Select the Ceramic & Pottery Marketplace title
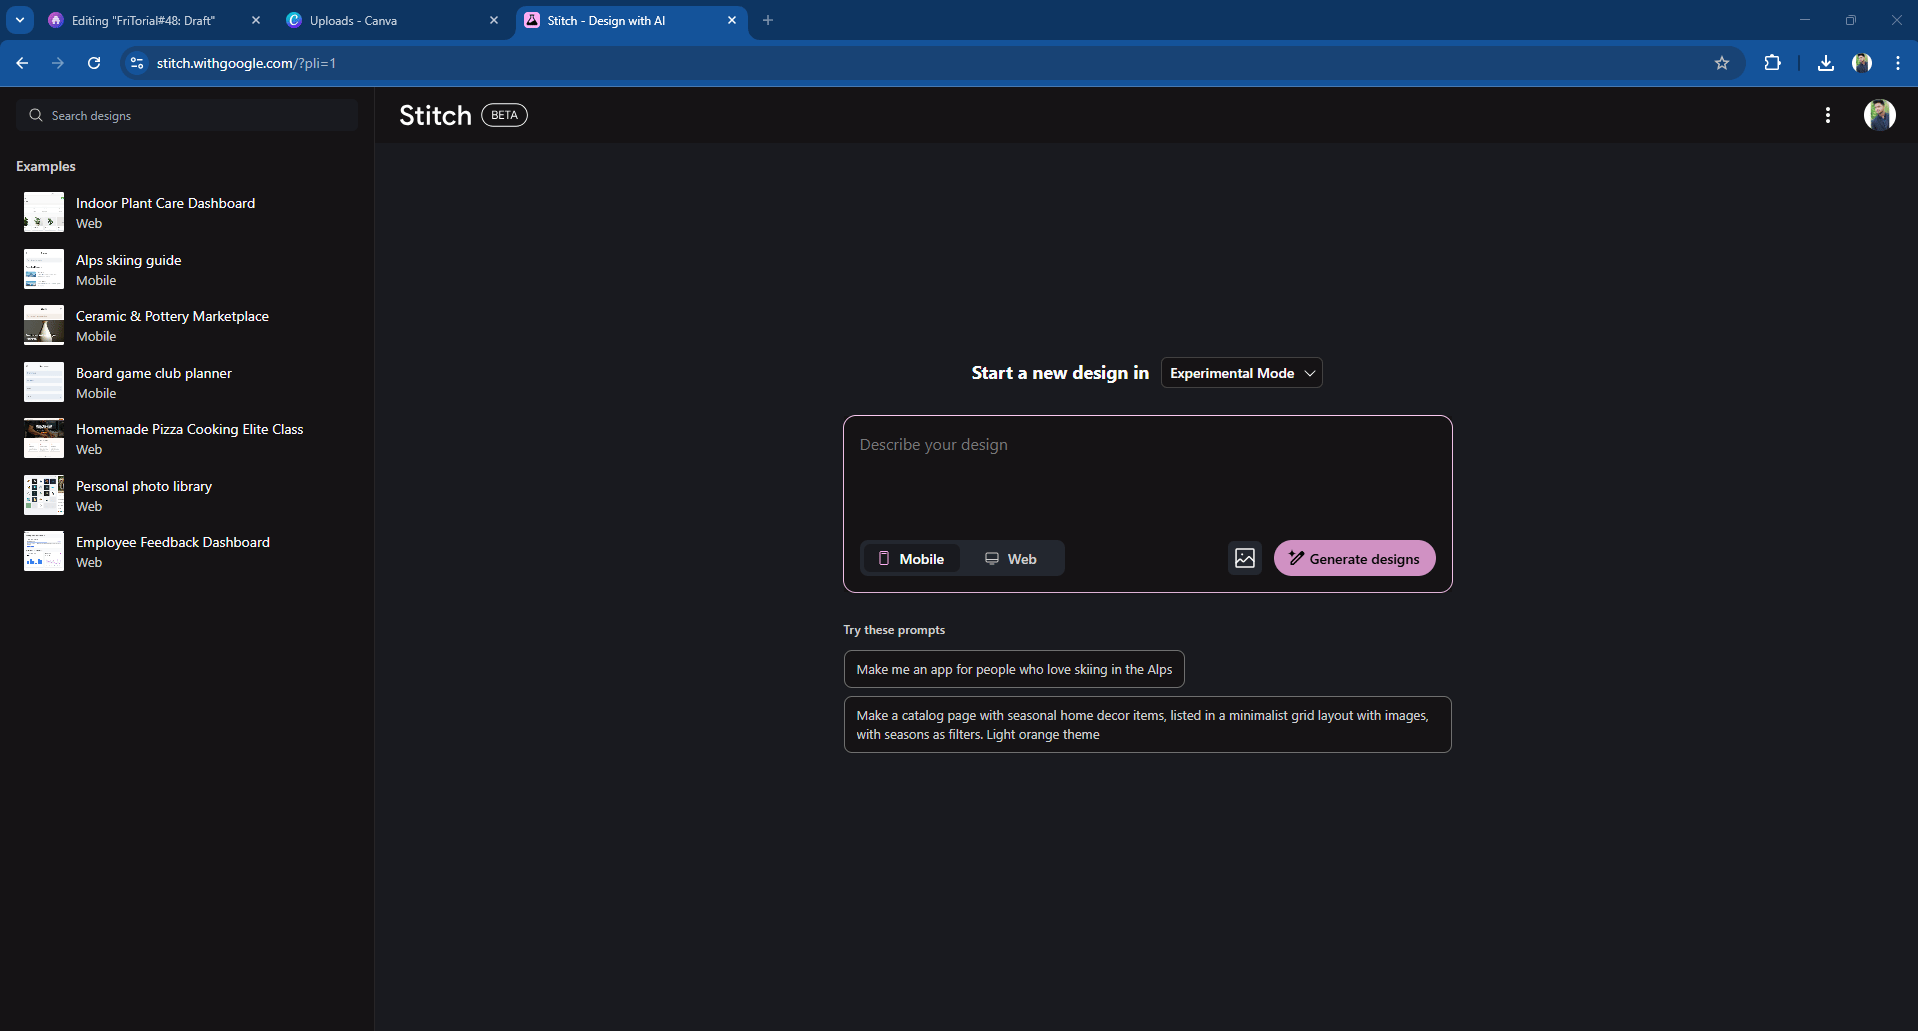Viewport: 1918px width, 1031px height. (x=172, y=316)
